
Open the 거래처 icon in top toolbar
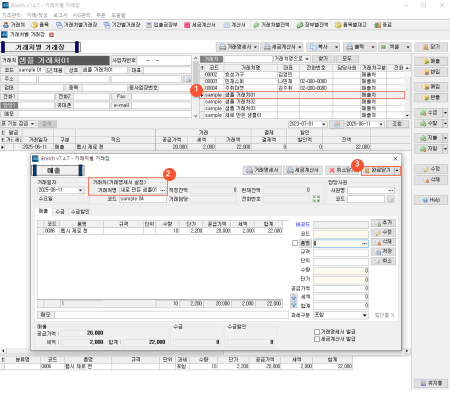tap(14, 25)
